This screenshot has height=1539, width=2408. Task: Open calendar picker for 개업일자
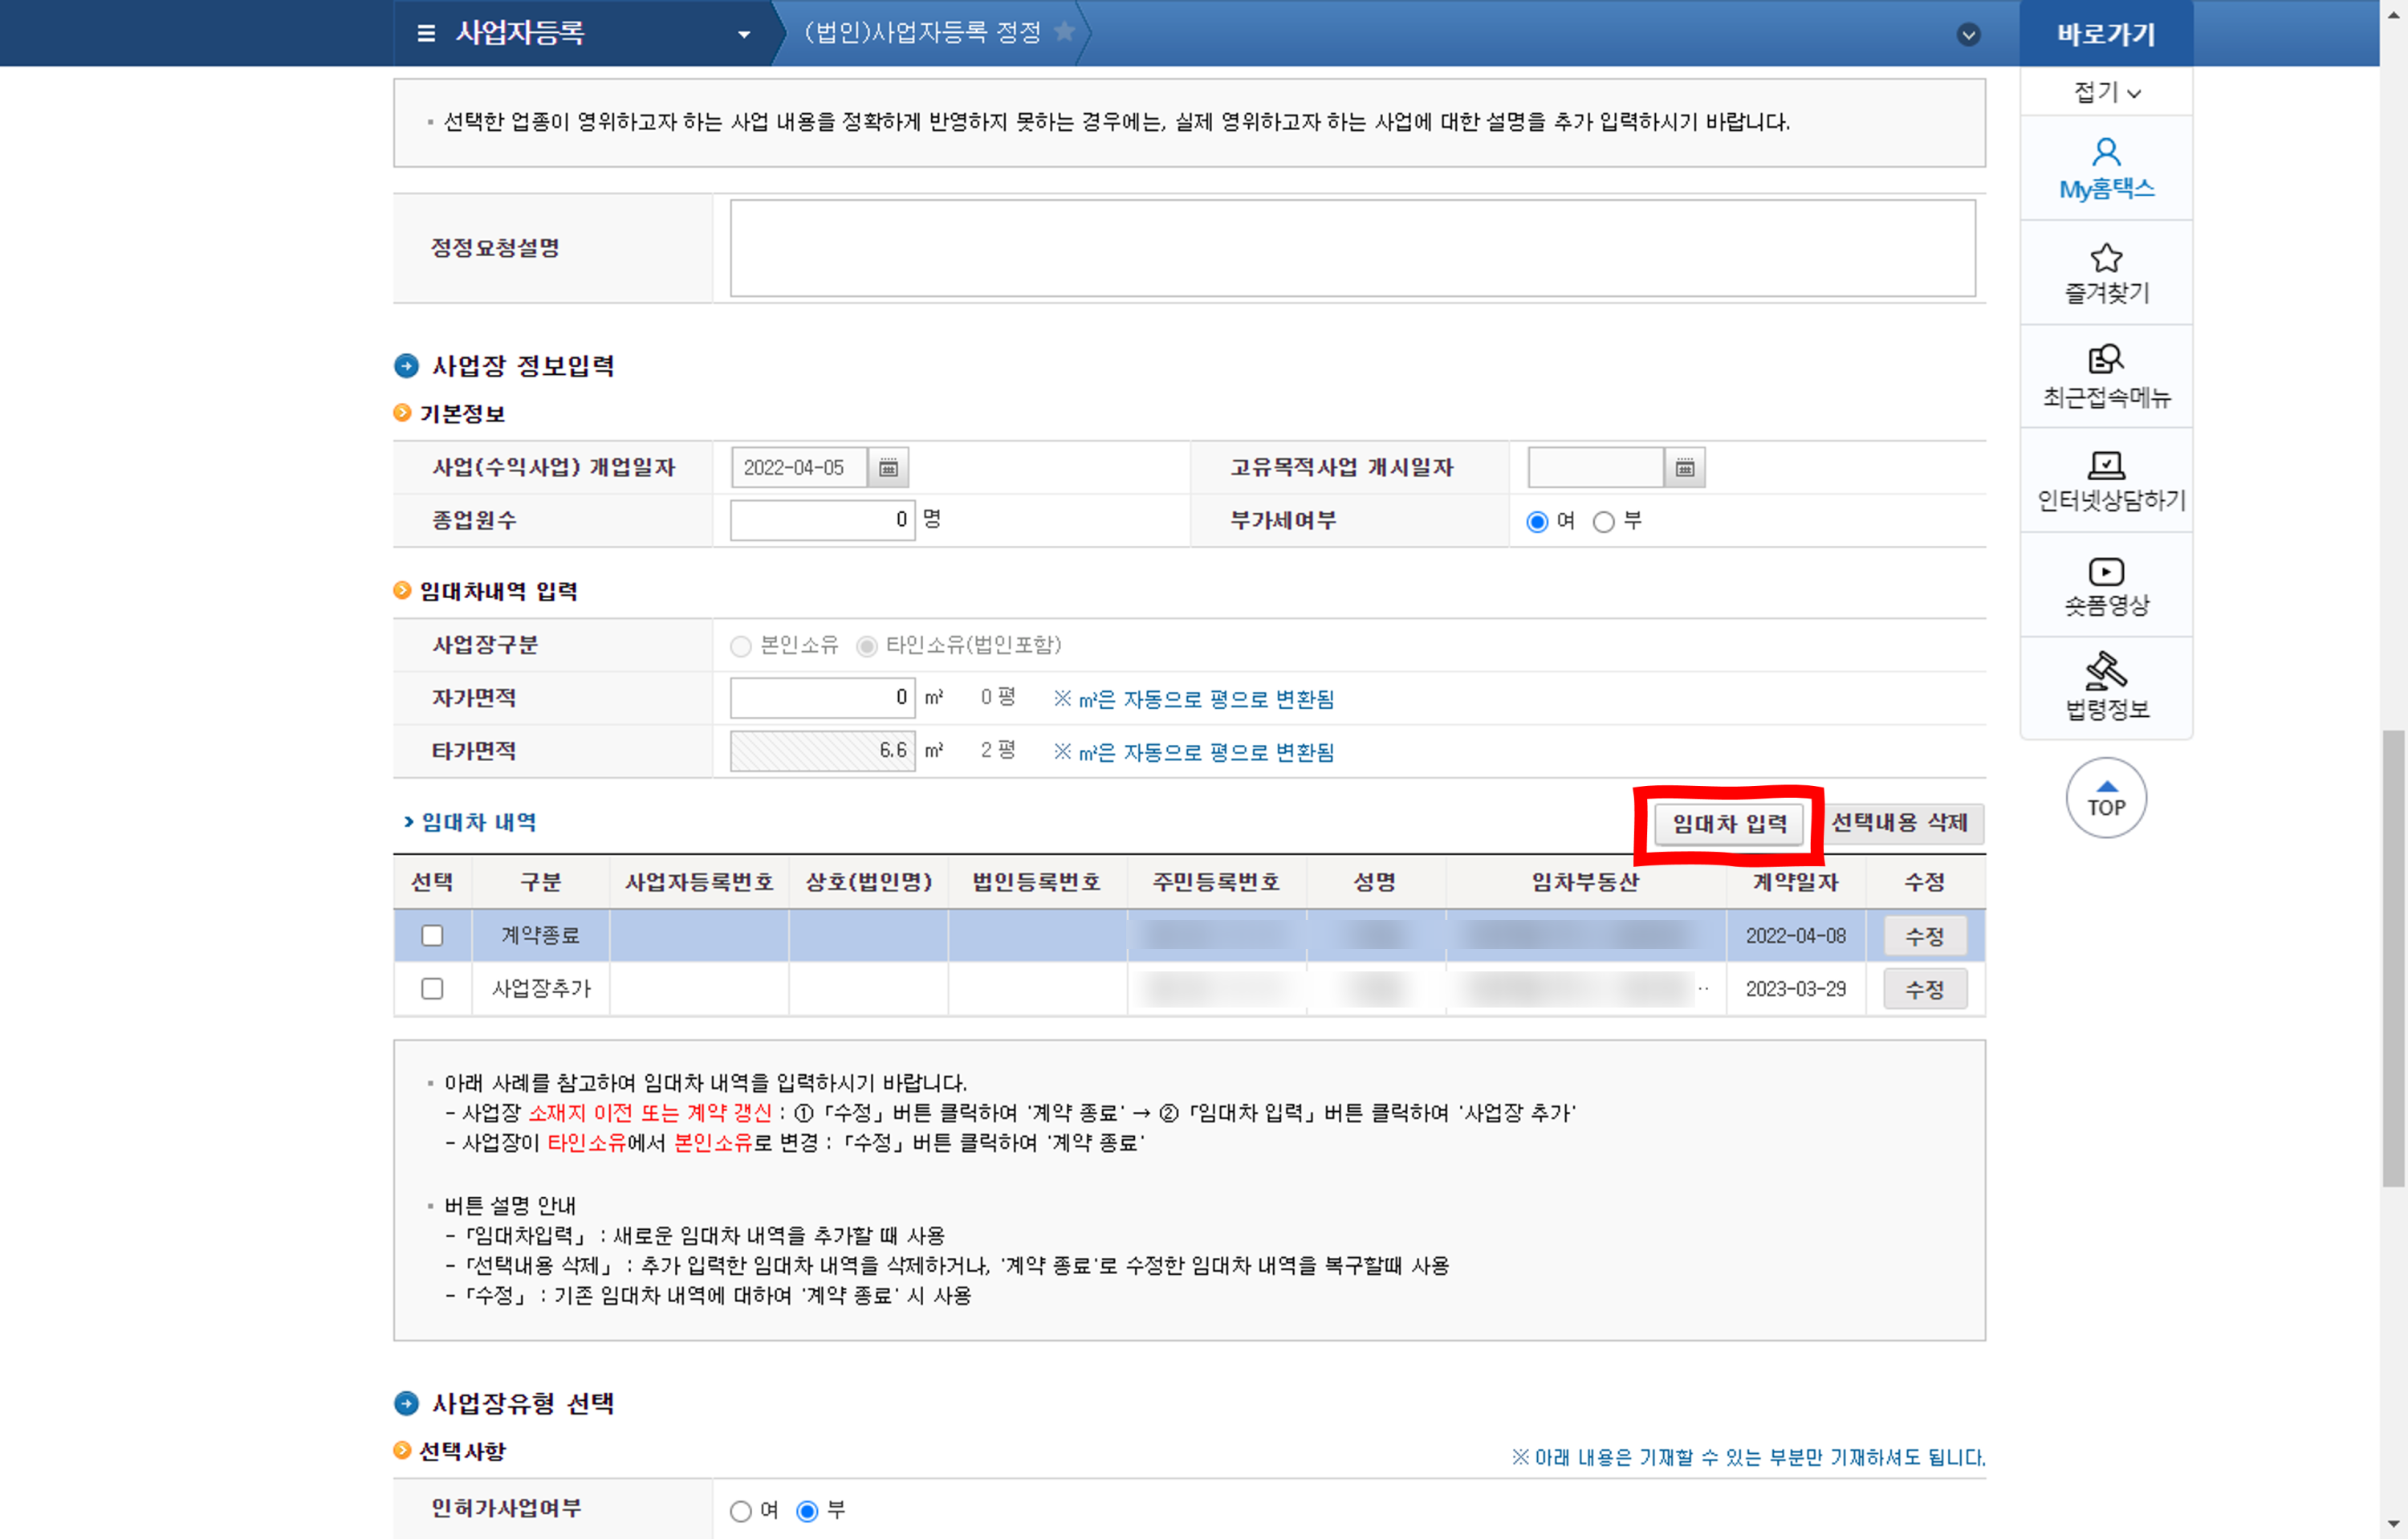pos(887,468)
